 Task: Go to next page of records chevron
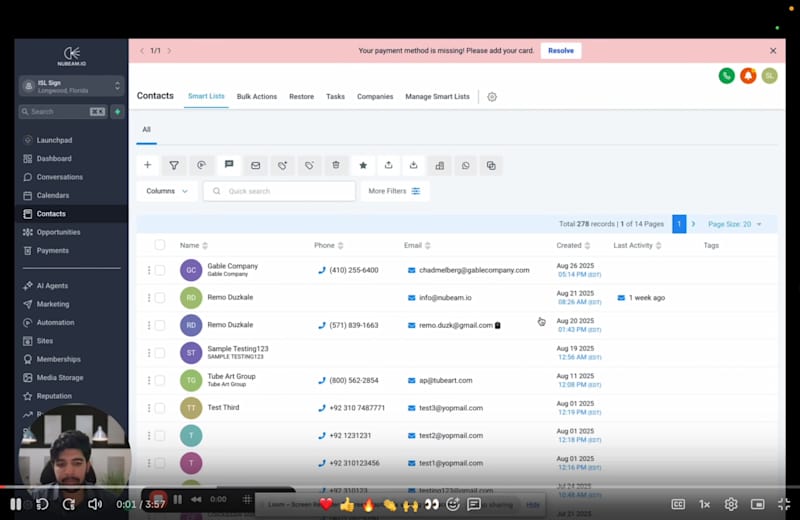pos(693,224)
